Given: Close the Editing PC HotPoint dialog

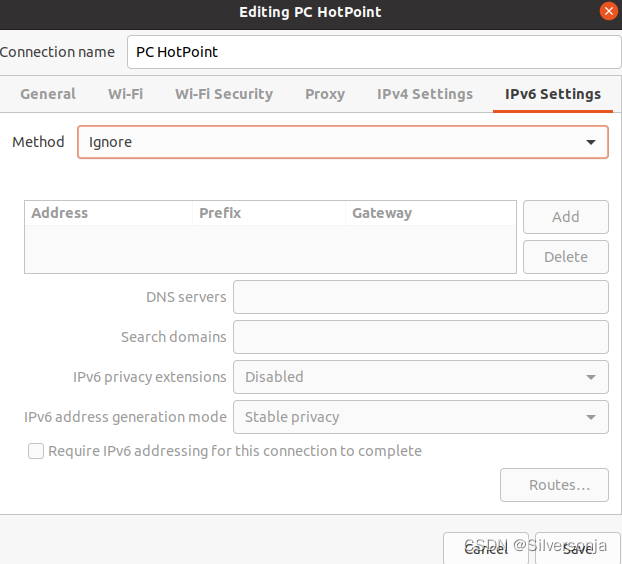Looking at the screenshot, I should click(x=609, y=11).
